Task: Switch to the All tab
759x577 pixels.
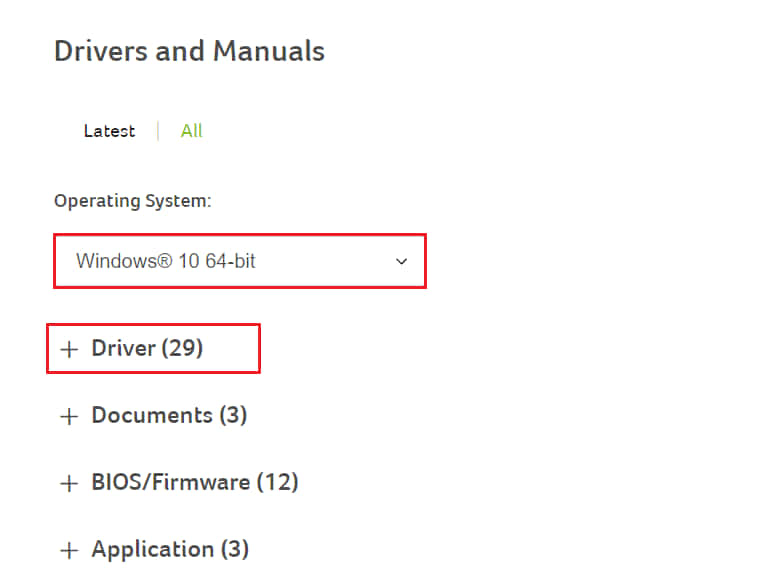Action: tap(192, 131)
